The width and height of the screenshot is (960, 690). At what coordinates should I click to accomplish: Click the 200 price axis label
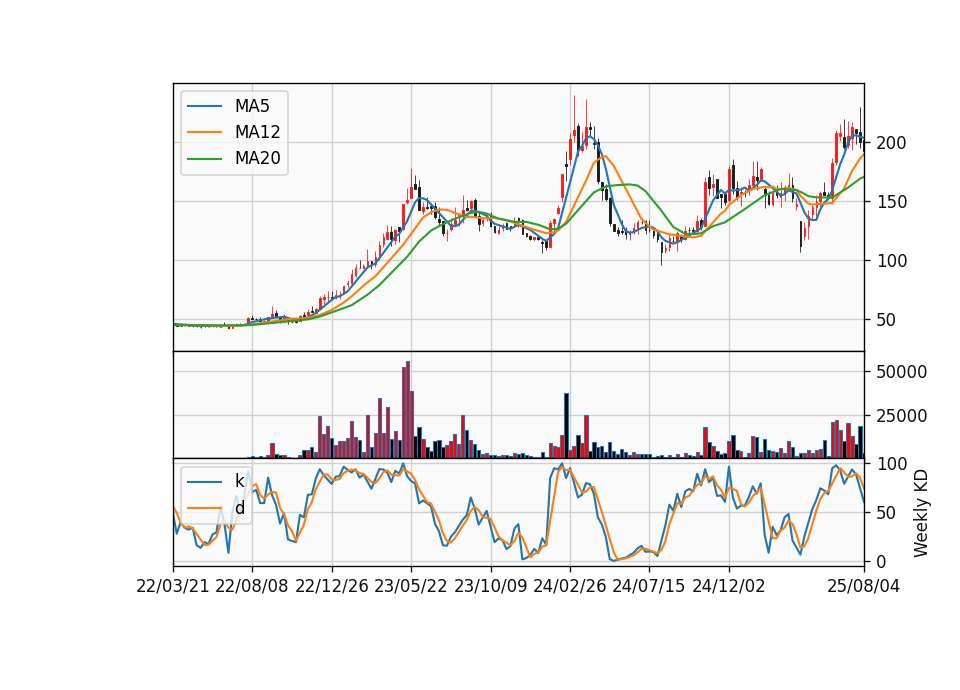pyautogui.click(x=891, y=143)
